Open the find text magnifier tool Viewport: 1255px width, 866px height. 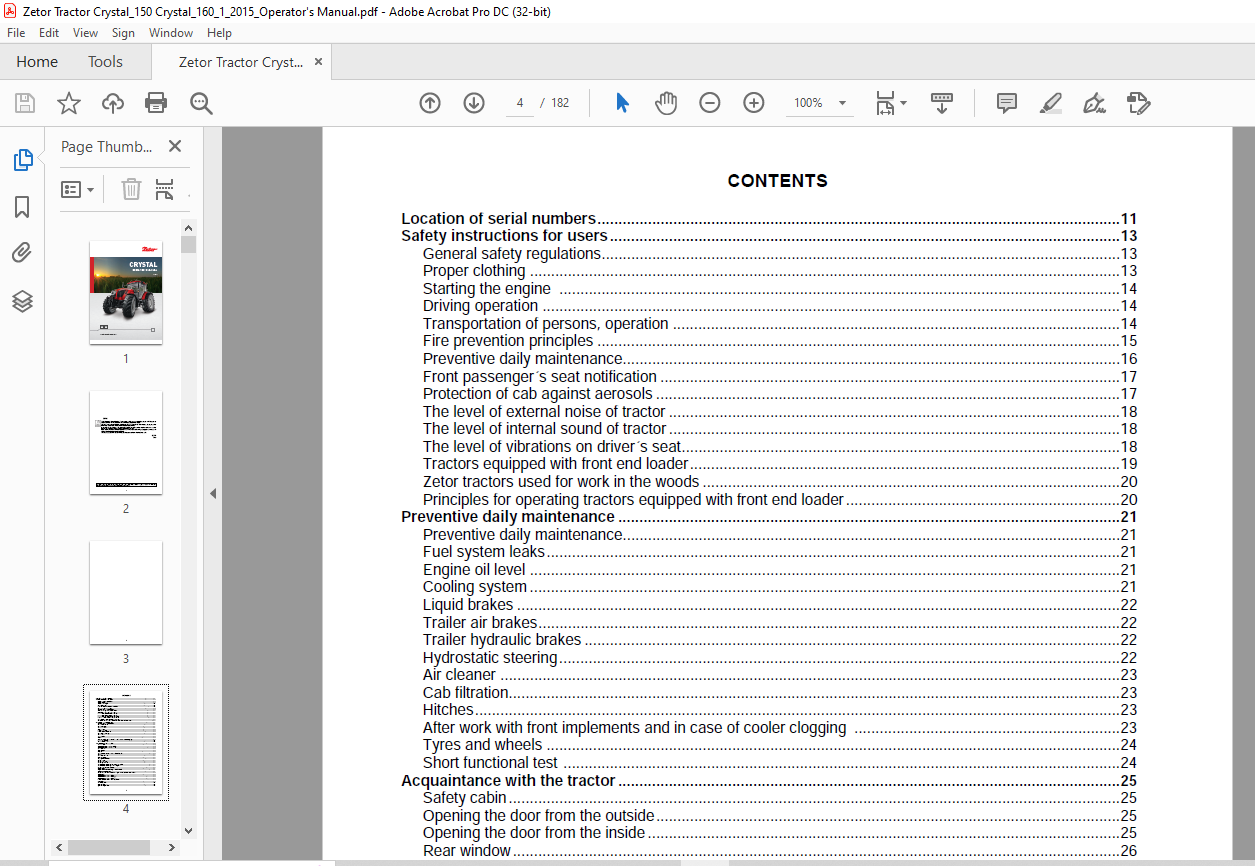[x=201, y=103]
